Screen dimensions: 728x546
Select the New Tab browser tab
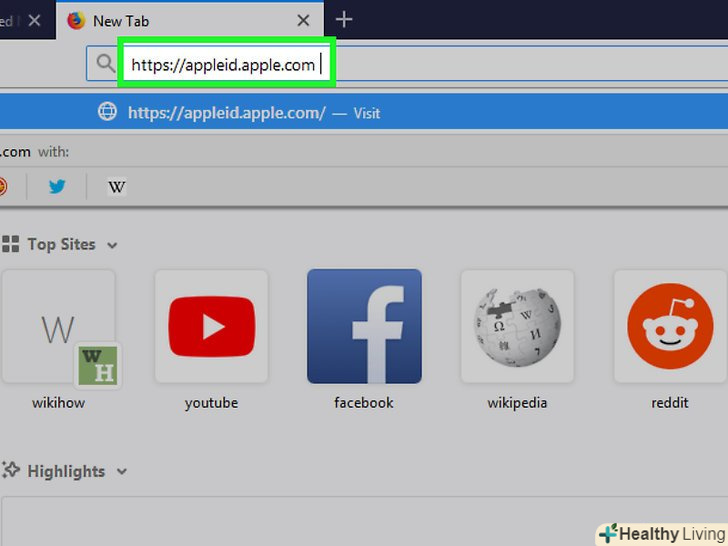189,20
